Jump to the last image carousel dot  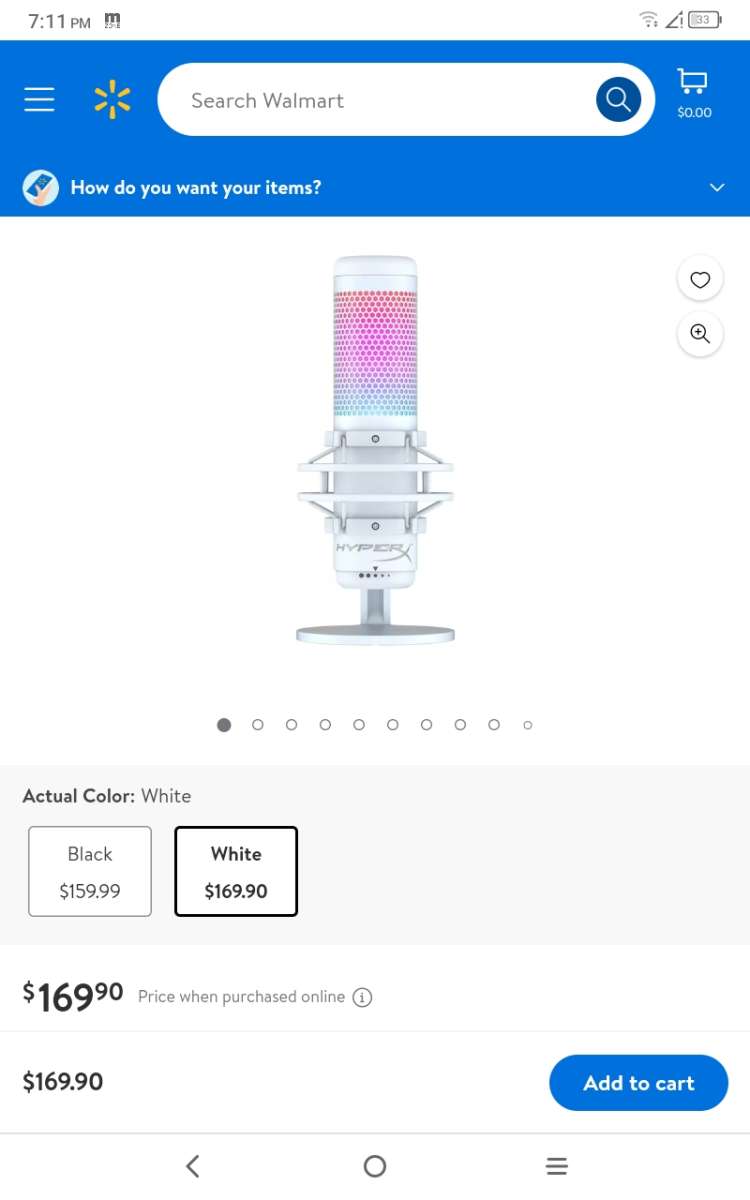528,725
